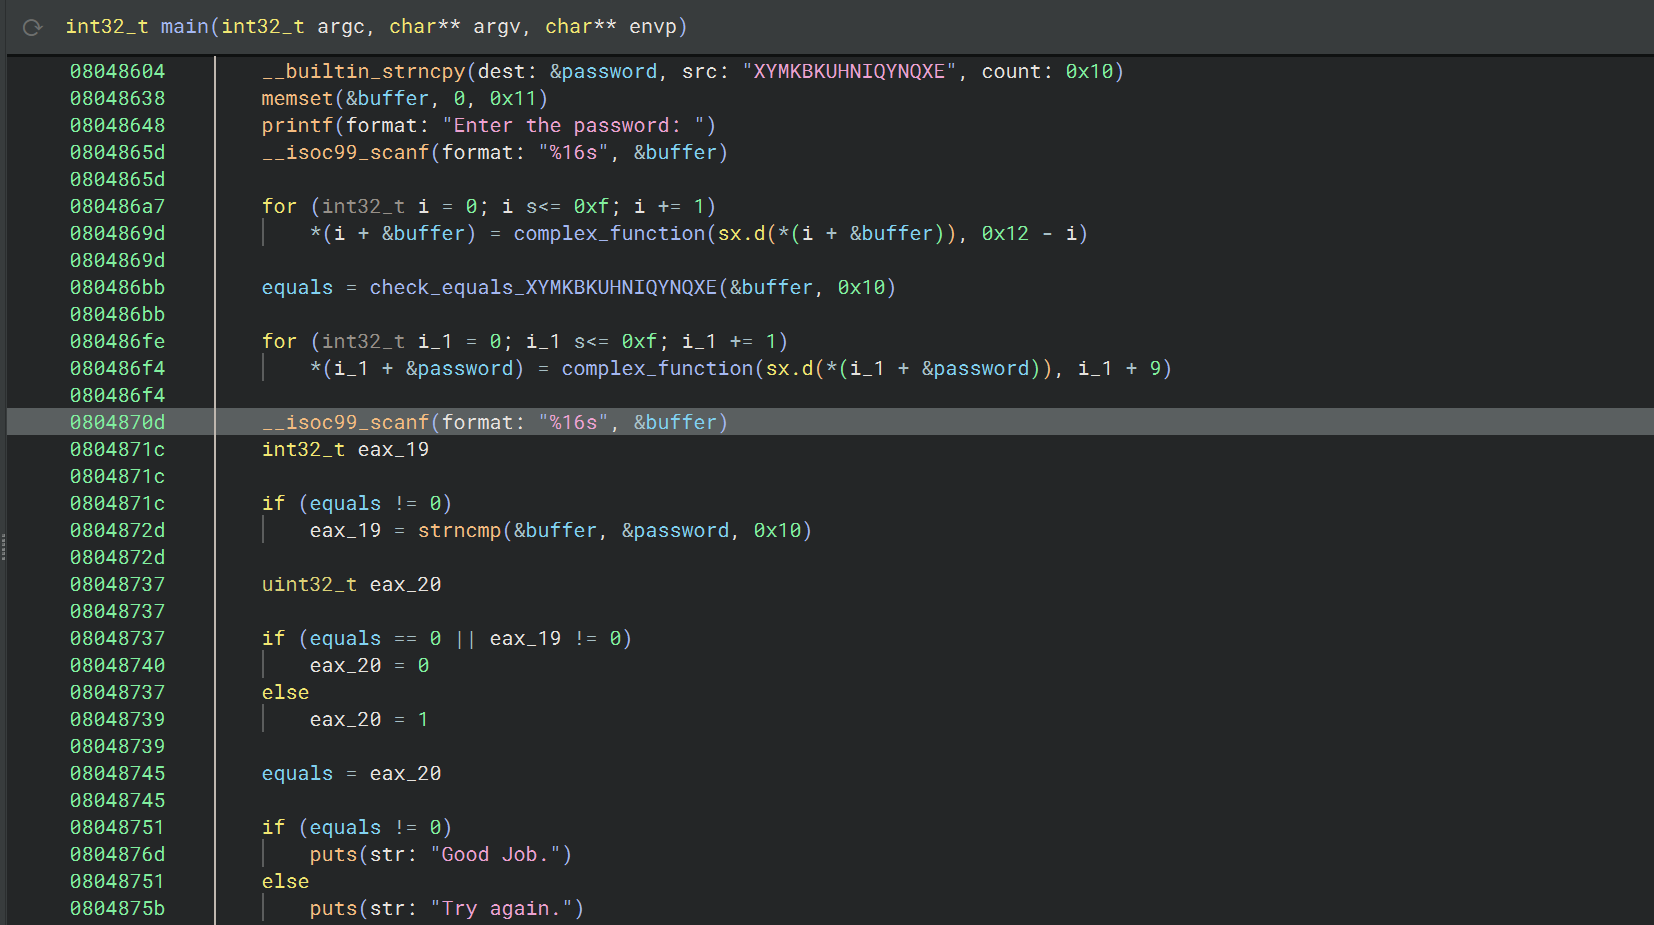The width and height of the screenshot is (1654, 925).
Task: Click puts call printing "Try again."
Action: coord(333,909)
